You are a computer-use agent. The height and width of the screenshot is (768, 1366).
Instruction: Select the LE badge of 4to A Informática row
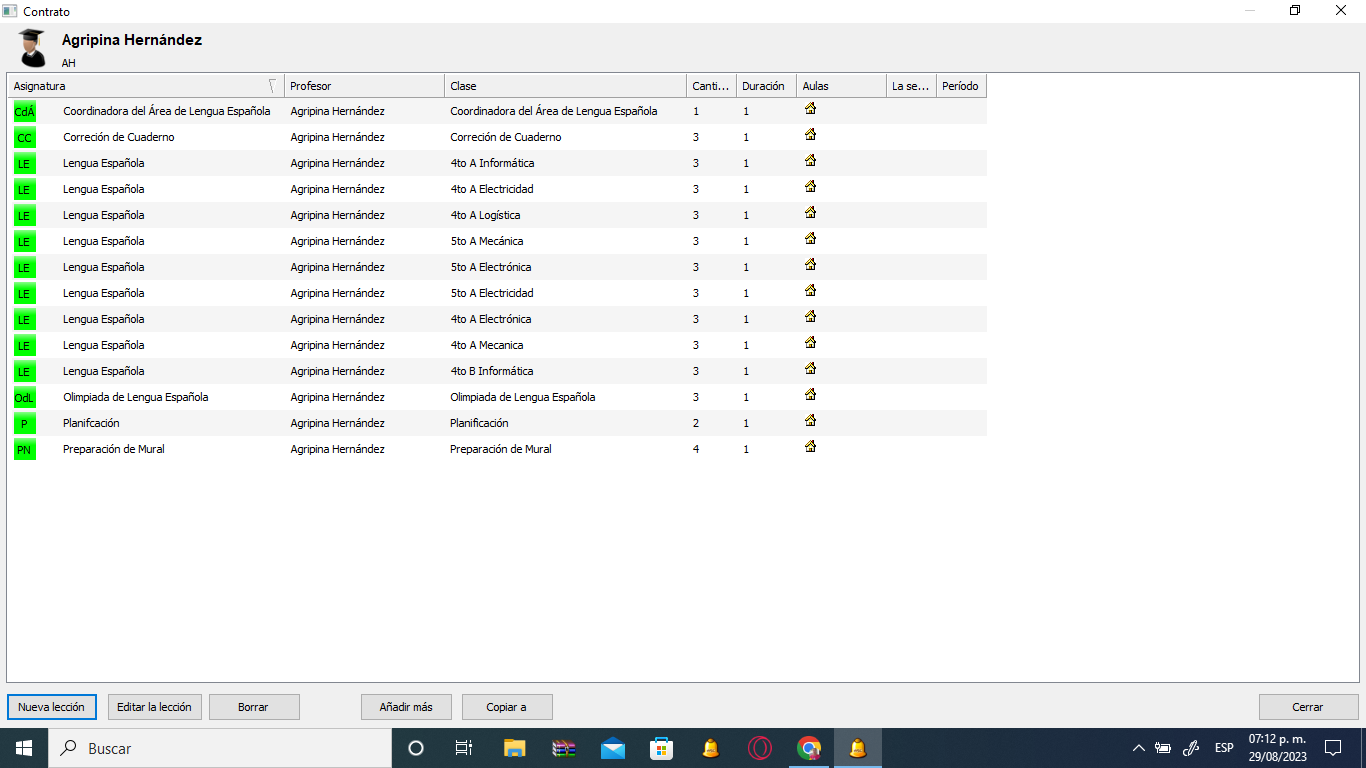(x=24, y=164)
